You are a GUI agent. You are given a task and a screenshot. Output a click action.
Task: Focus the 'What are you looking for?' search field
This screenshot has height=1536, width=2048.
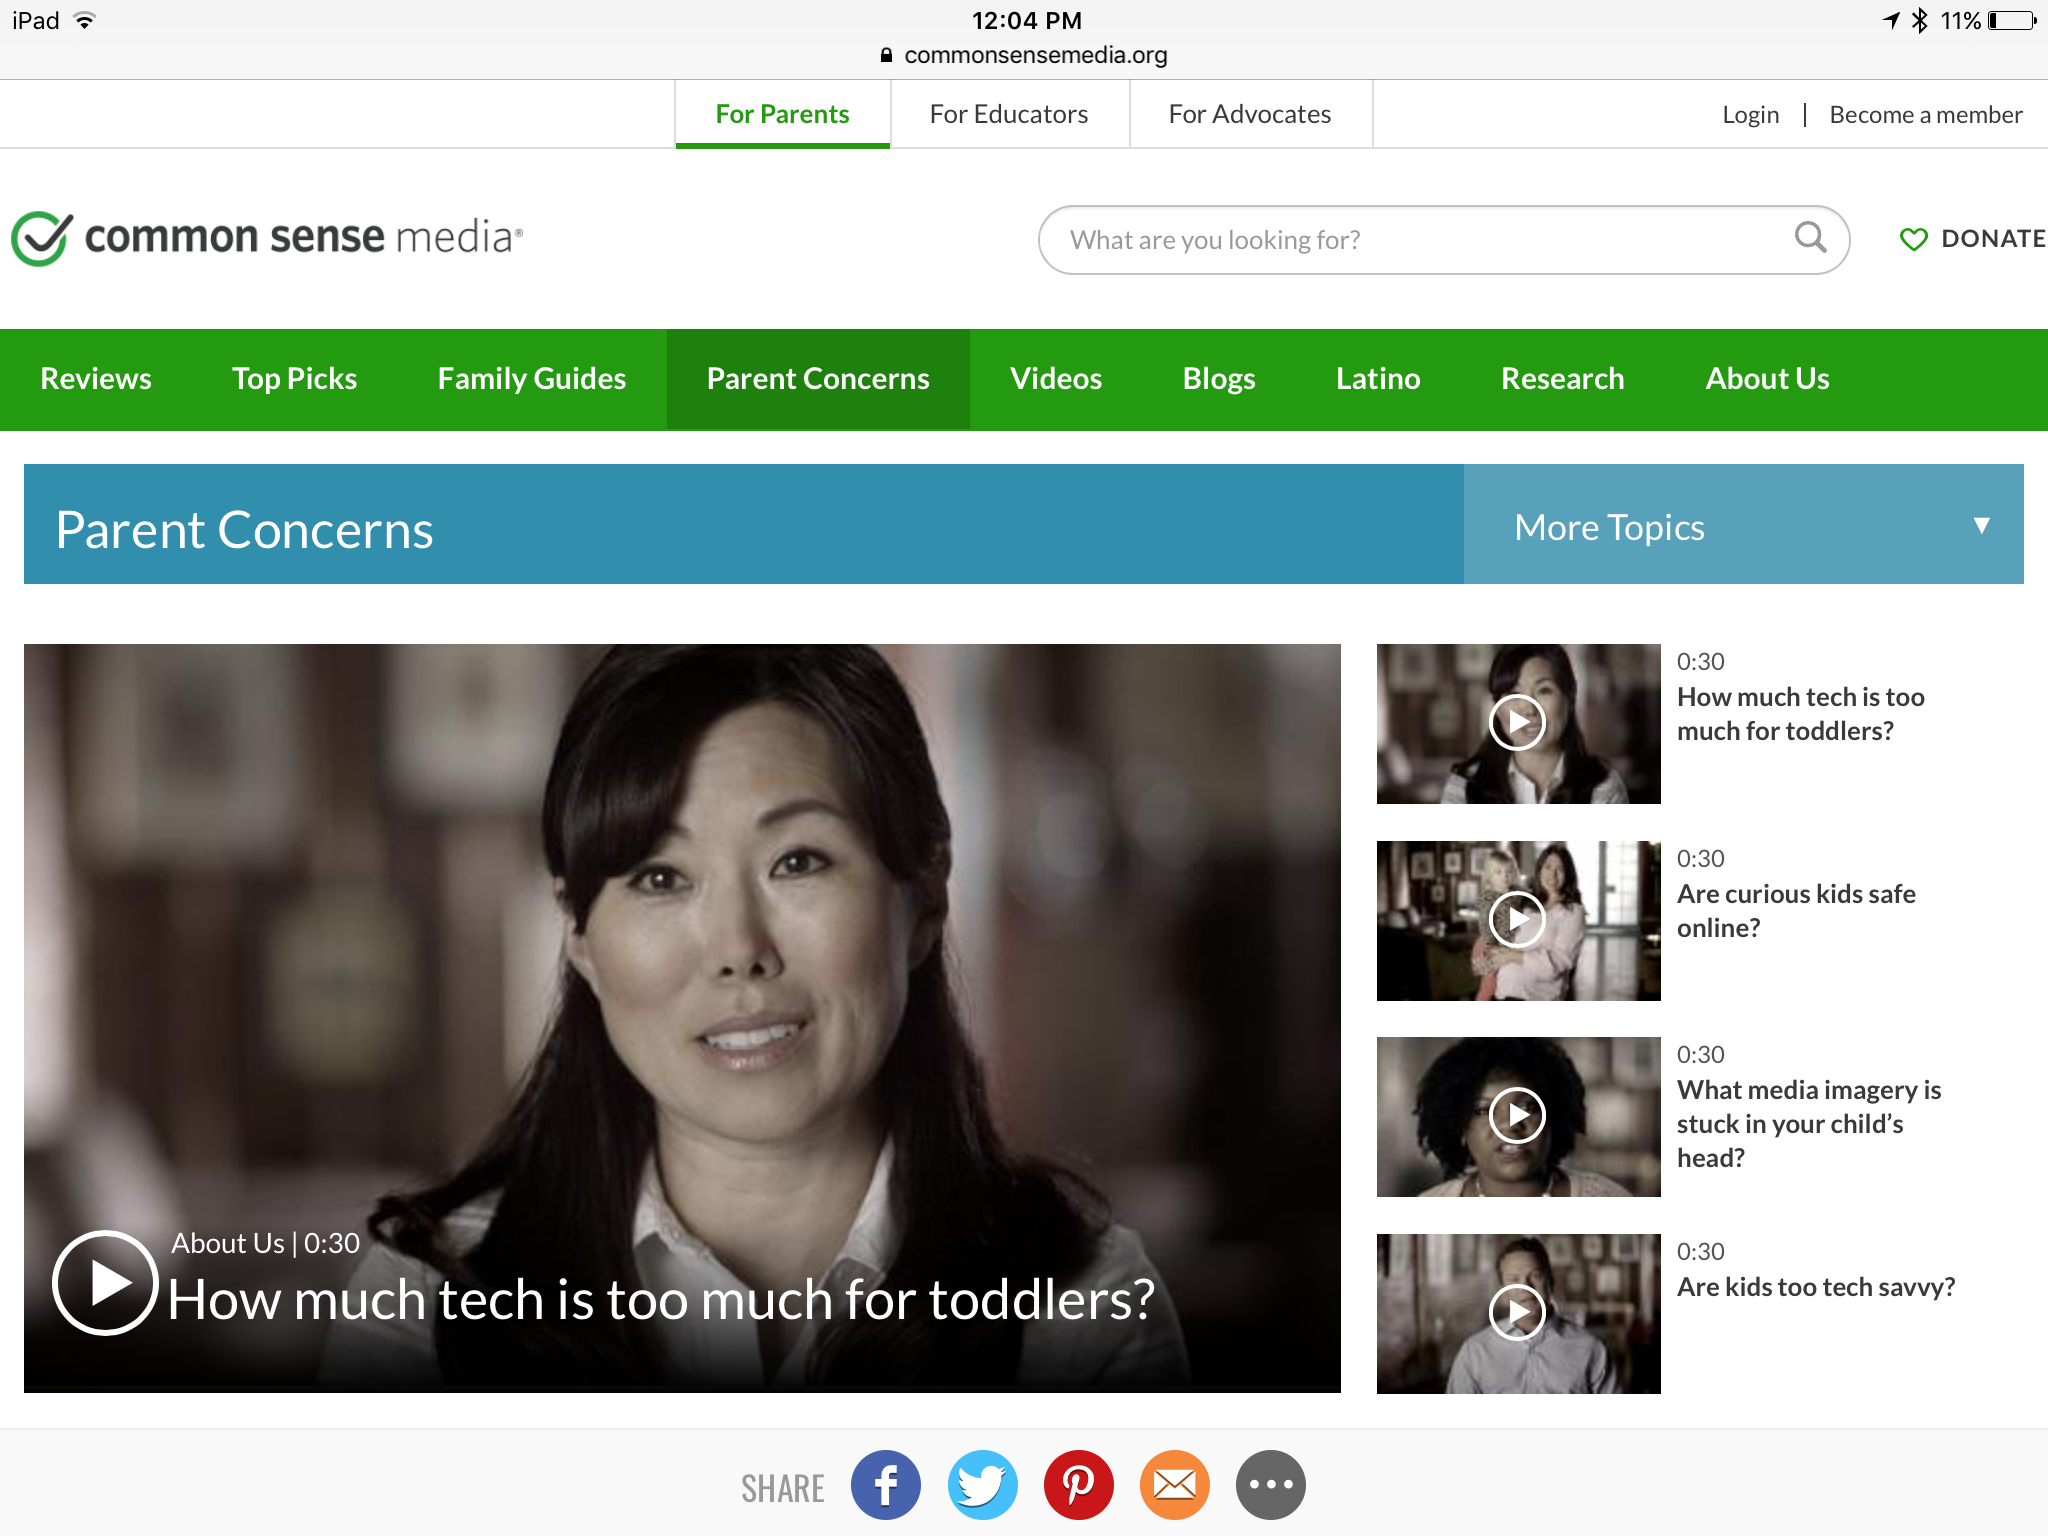click(1400, 240)
